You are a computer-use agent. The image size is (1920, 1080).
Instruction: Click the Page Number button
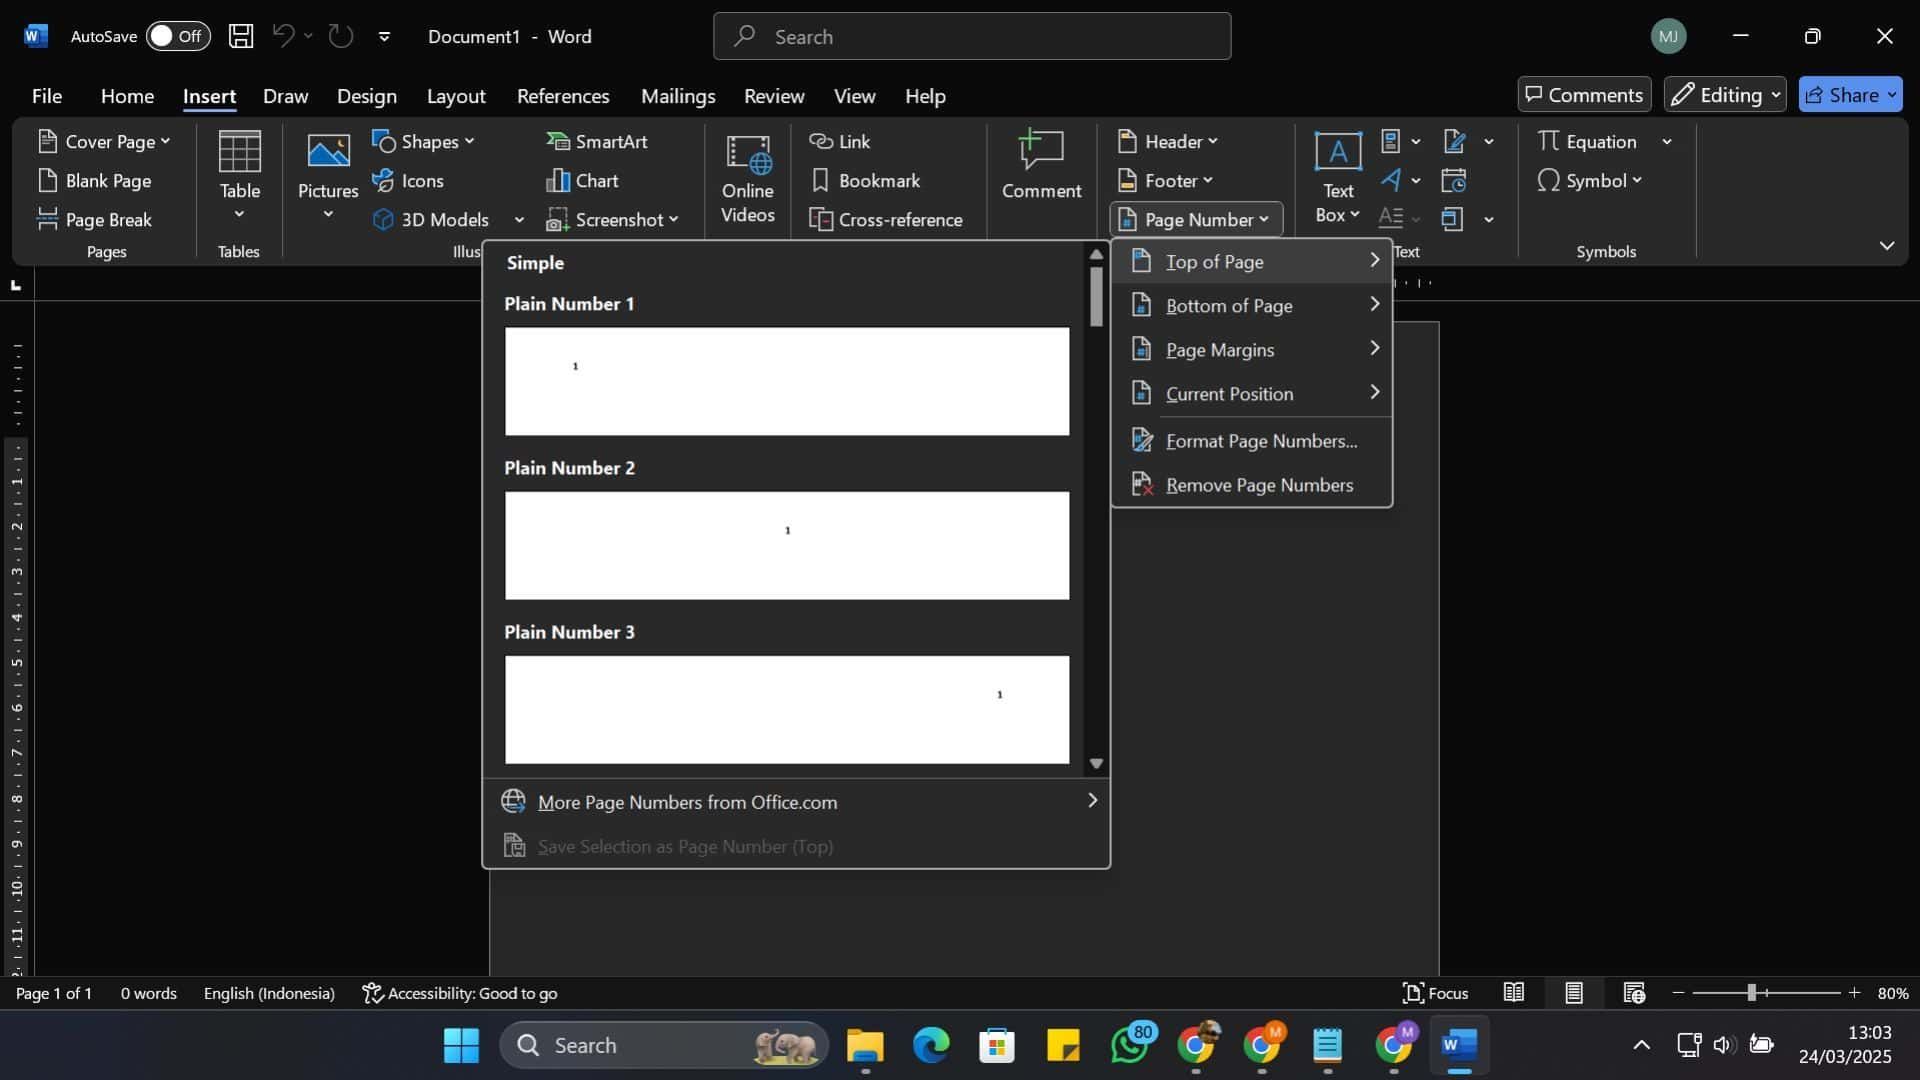pos(1195,219)
